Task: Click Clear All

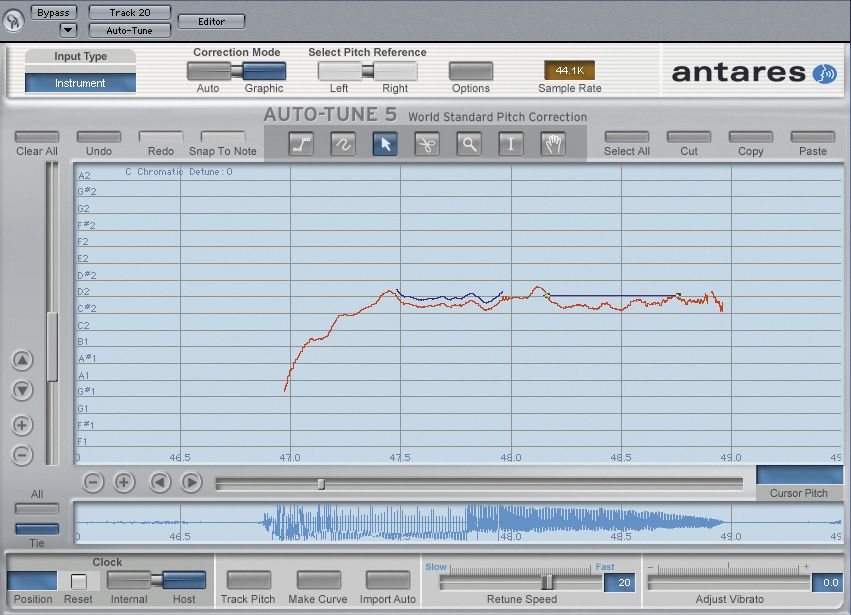Action: coord(37,137)
